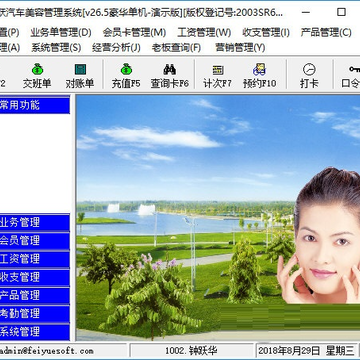Click the 打卡 clock icon
360x360 pixels.
pos(309,69)
